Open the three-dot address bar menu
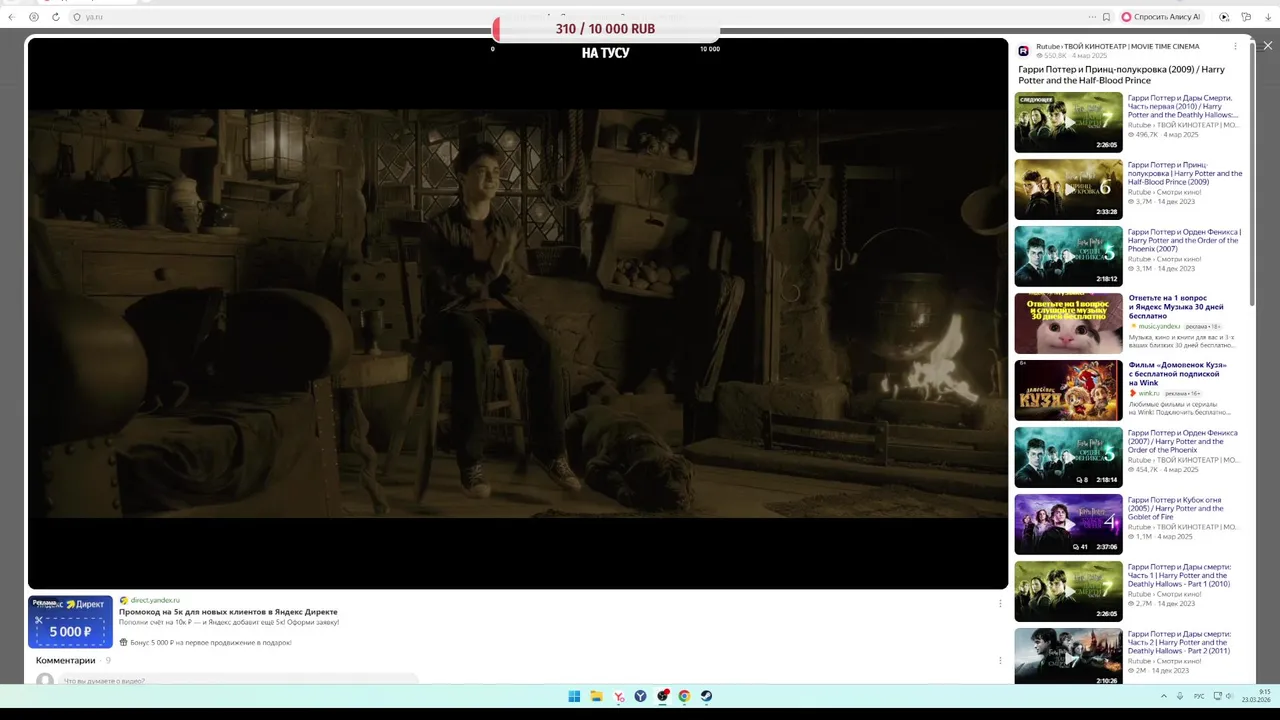This screenshot has height=720, width=1280. point(1092,17)
